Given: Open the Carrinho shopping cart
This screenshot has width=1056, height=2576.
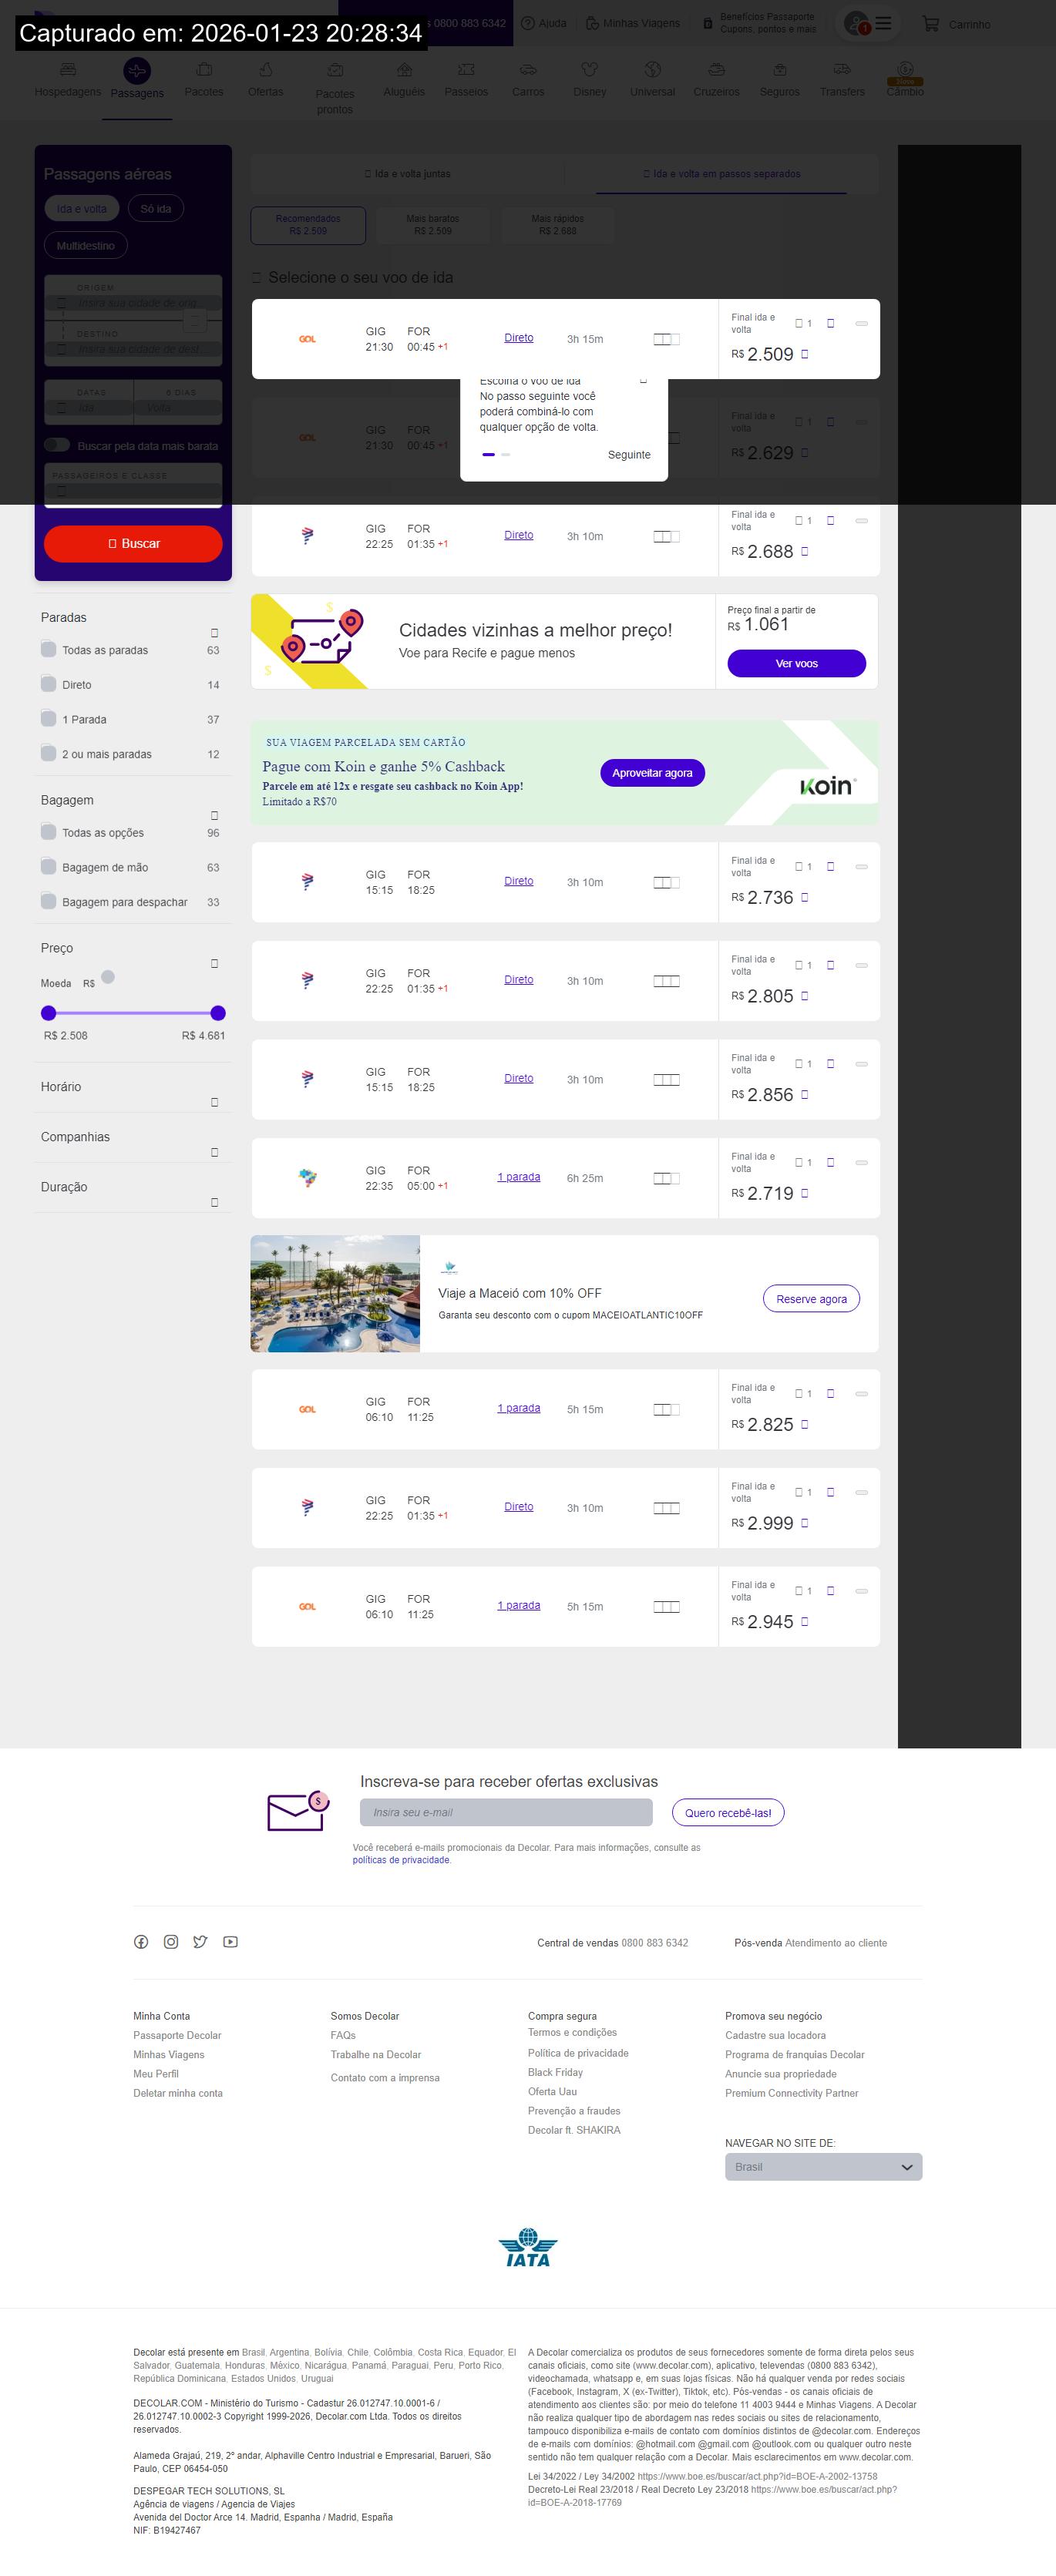Looking at the screenshot, I should [956, 24].
